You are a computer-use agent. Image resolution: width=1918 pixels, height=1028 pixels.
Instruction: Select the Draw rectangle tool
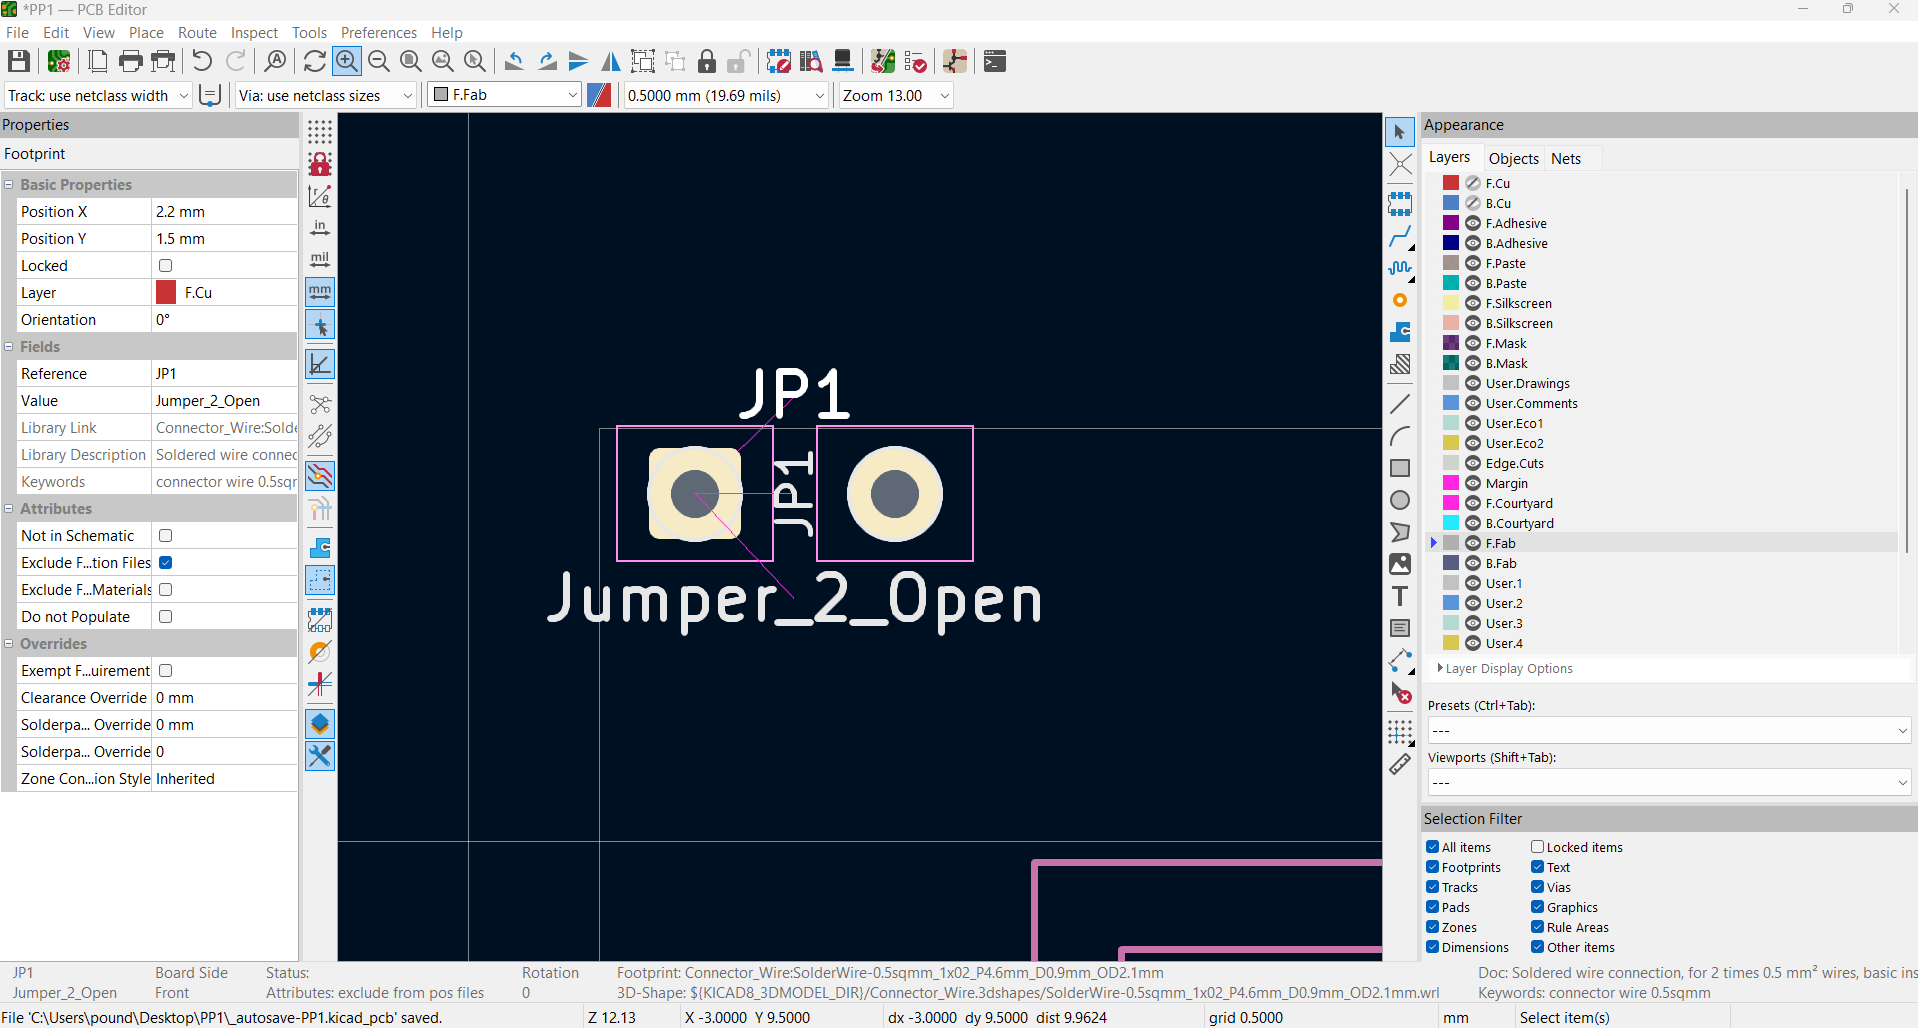pyautogui.click(x=1400, y=468)
